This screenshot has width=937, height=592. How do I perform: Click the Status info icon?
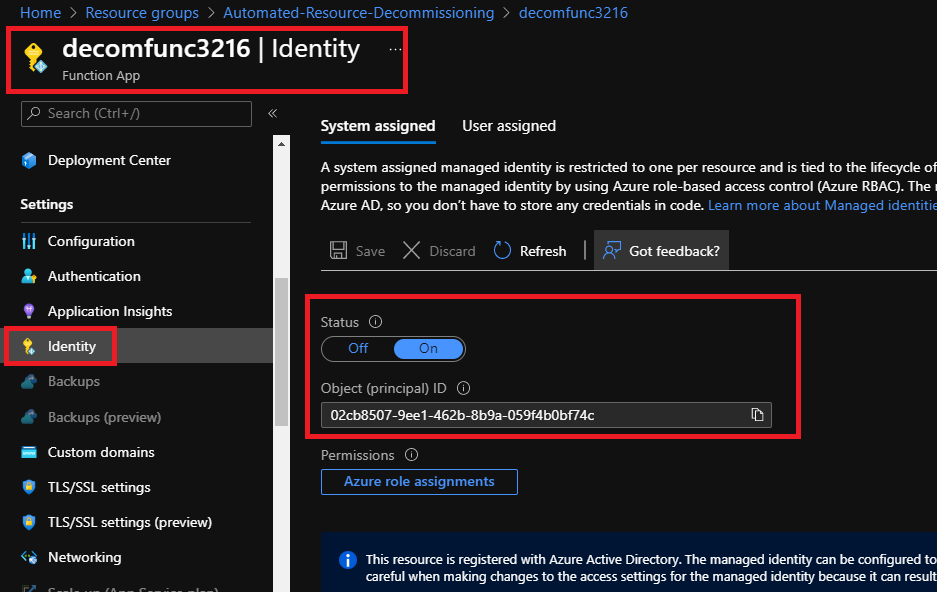pos(375,322)
